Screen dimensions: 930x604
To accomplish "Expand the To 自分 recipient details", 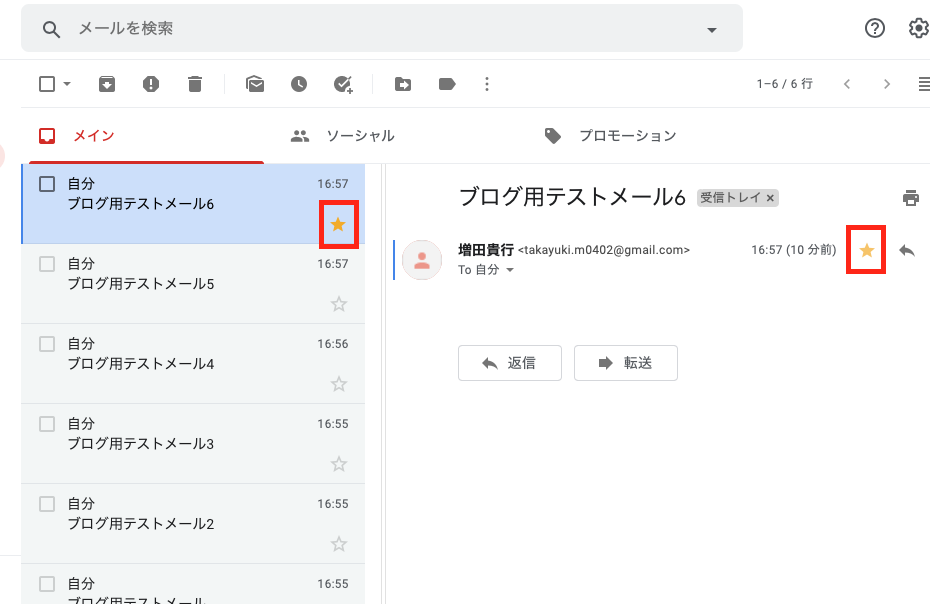I will click(x=509, y=270).
